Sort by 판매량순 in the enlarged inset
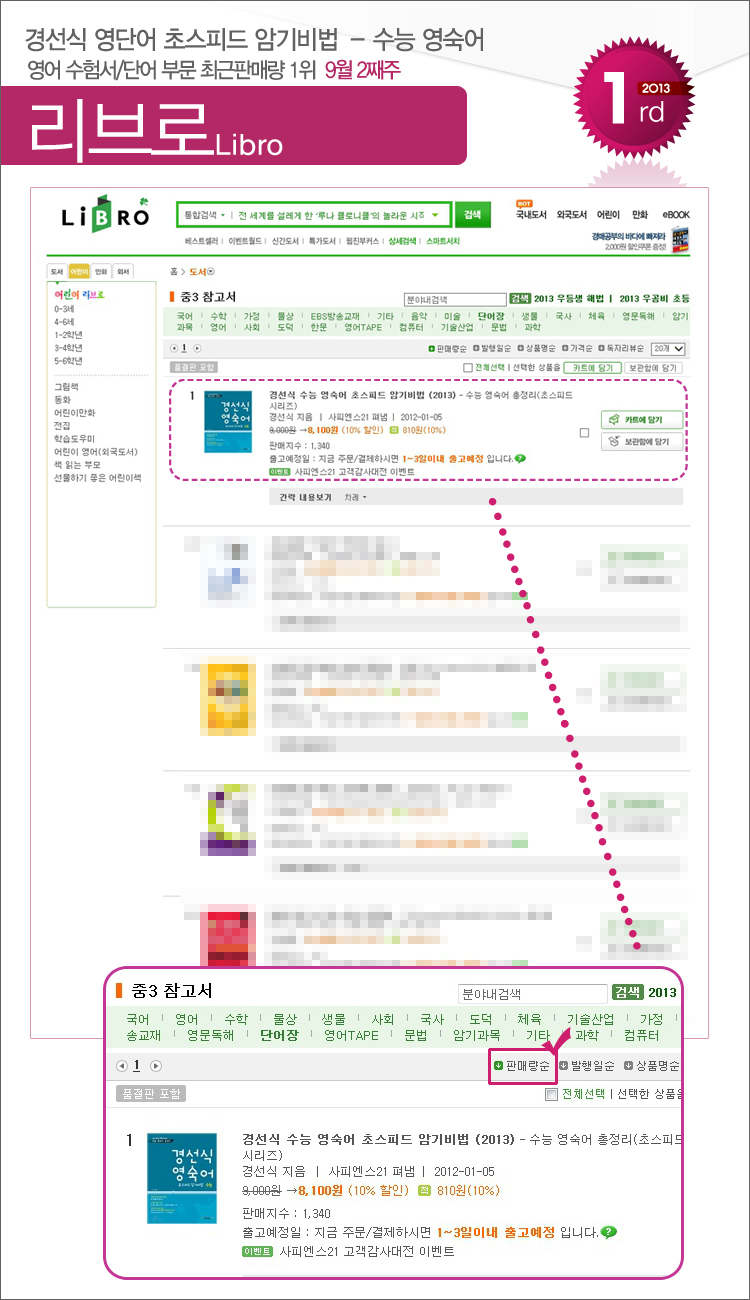Viewport: 750px width, 1300px height. [521, 1066]
